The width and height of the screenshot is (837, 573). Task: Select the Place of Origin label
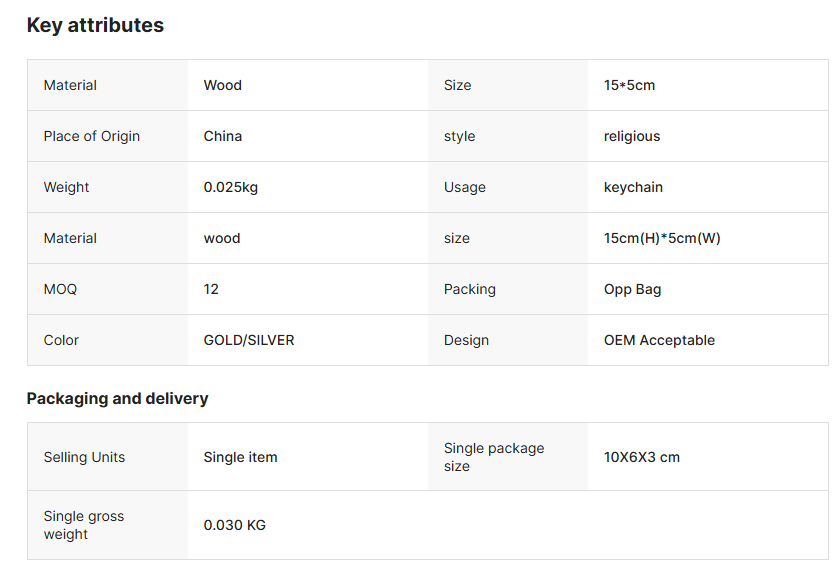[92, 136]
